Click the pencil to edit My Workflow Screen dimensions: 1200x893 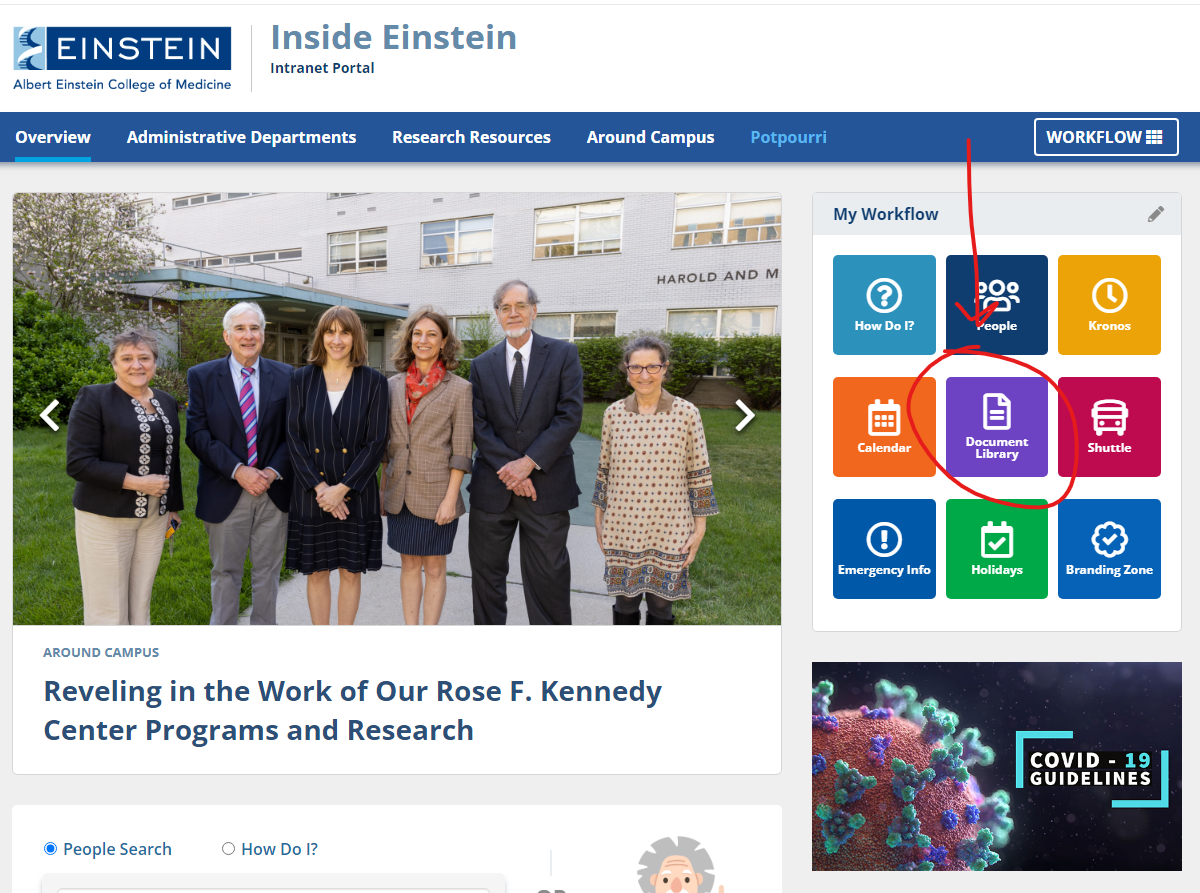click(1157, 213)
